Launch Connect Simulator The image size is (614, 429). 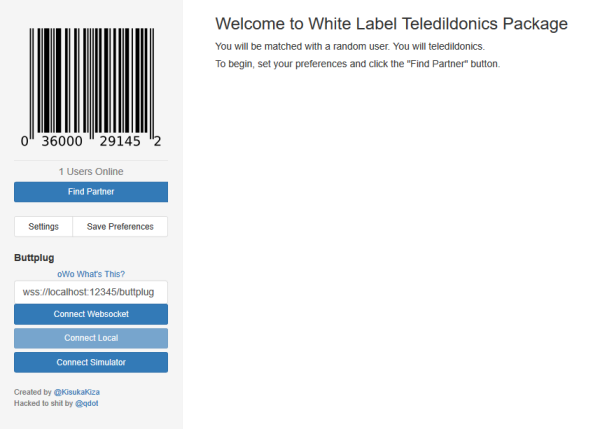[x=91, y=362]
